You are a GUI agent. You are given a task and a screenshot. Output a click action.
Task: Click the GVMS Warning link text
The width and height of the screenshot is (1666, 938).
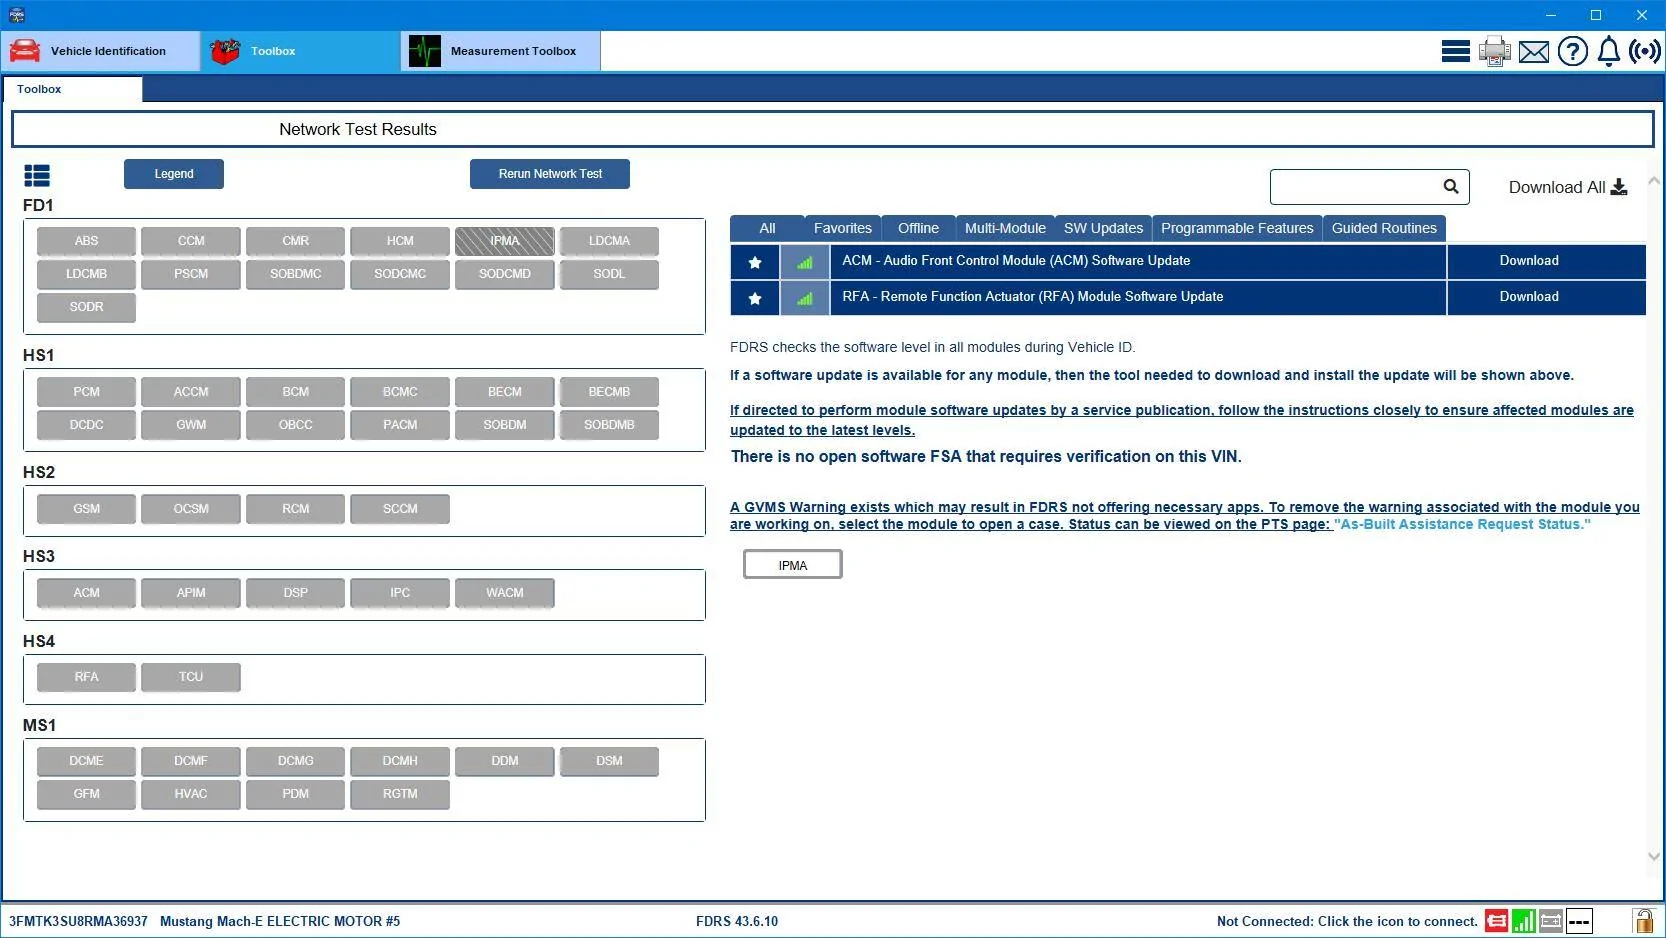[x=1184, y=515]
